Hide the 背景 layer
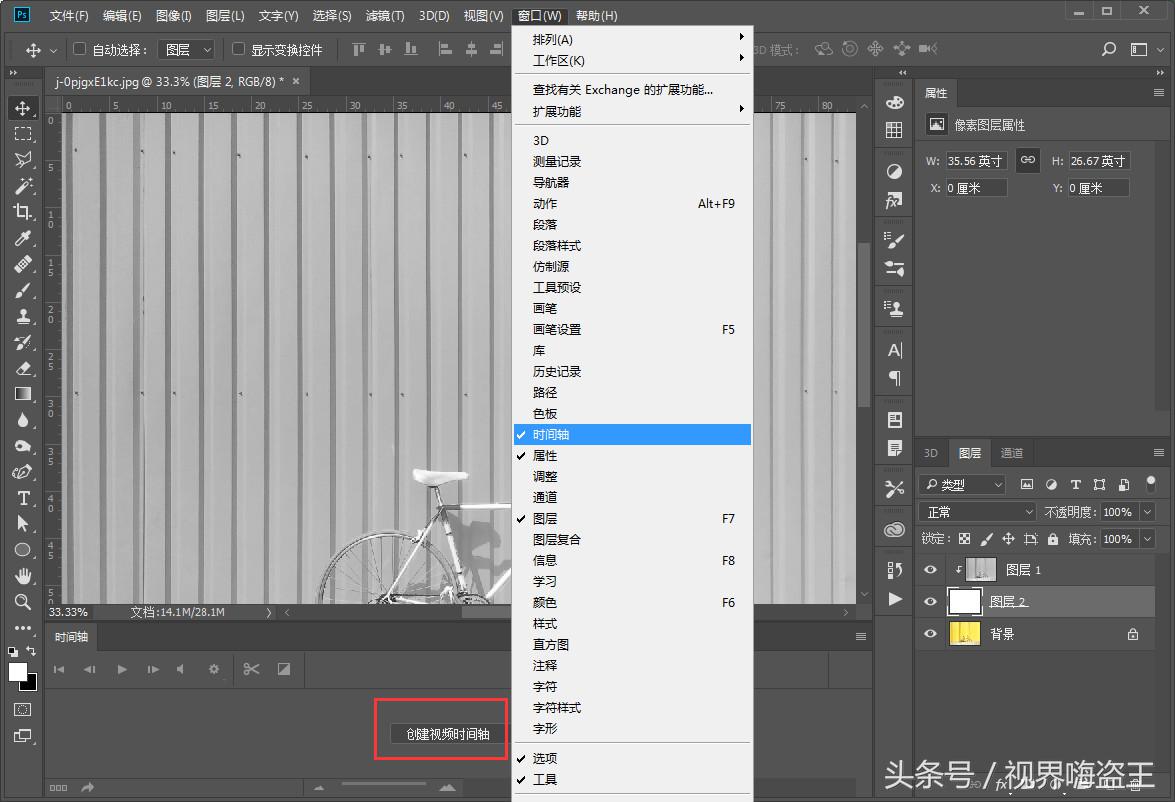The image size is (1175, 802). (x=929, y=633)
